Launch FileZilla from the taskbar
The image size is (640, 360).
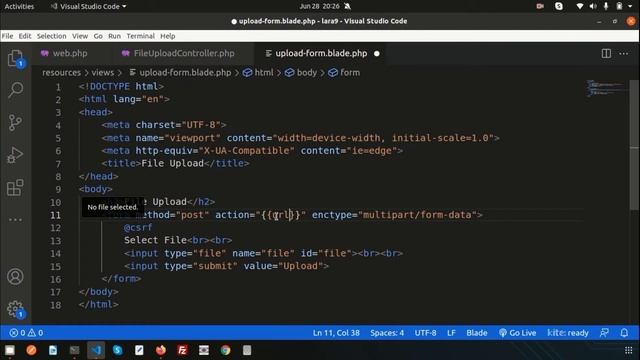click(182, 350)
